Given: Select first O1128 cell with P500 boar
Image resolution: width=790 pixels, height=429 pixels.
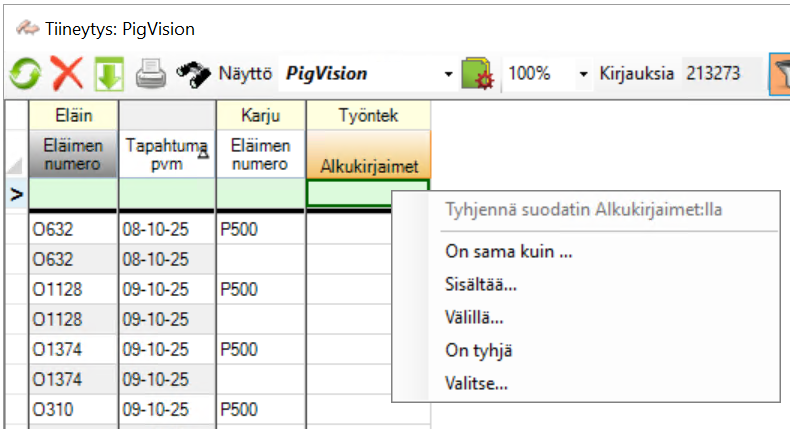Looking at the screenshot, I should pyautogui.click(x=74, y=289).
